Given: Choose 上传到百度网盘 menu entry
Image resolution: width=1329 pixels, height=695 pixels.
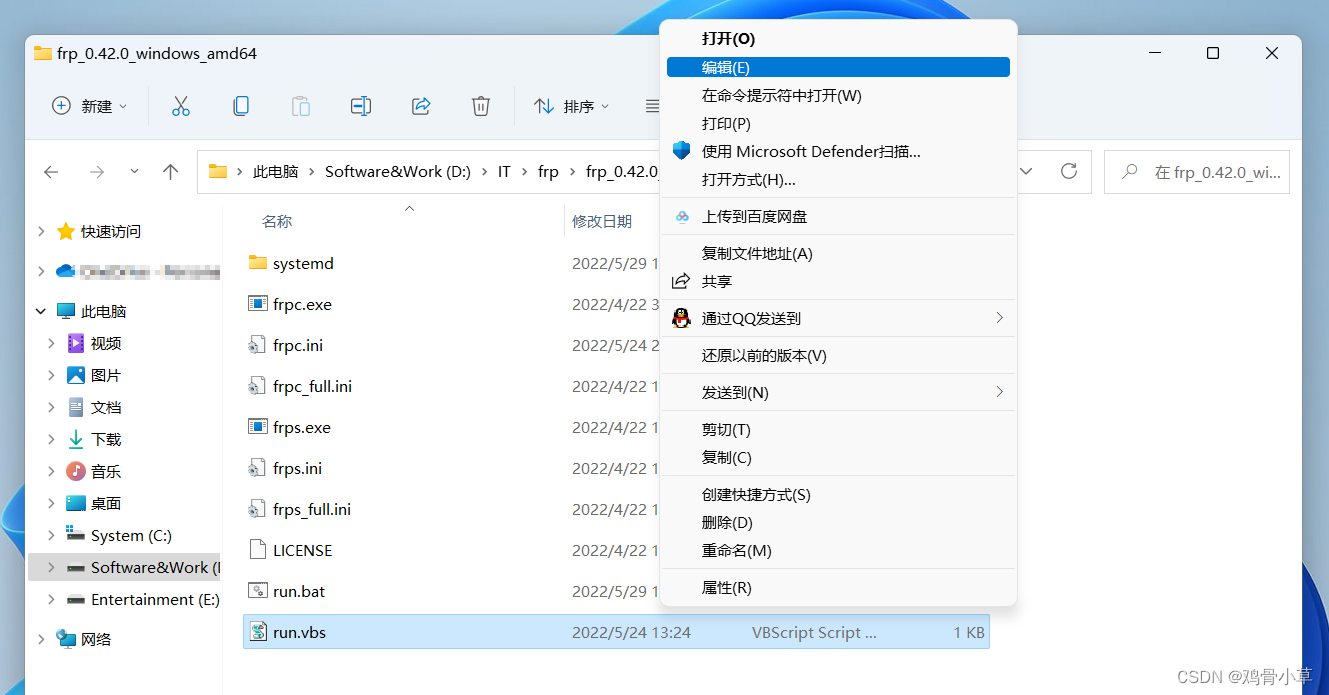Looking at the screenshot, I should (x=838, y=216).
